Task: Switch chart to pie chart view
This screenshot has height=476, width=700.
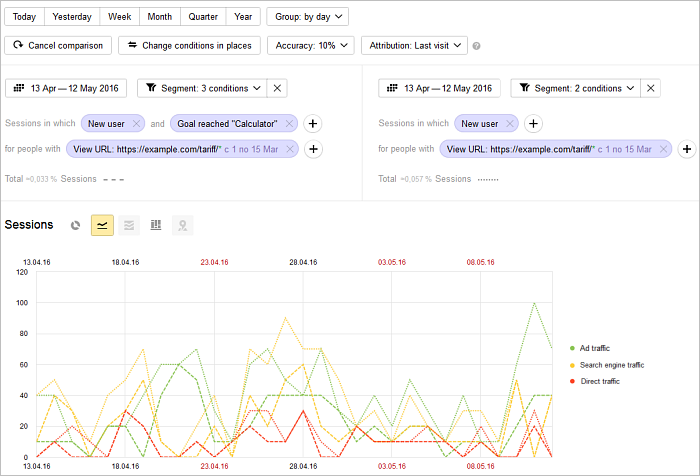Action: click(76, 225)
